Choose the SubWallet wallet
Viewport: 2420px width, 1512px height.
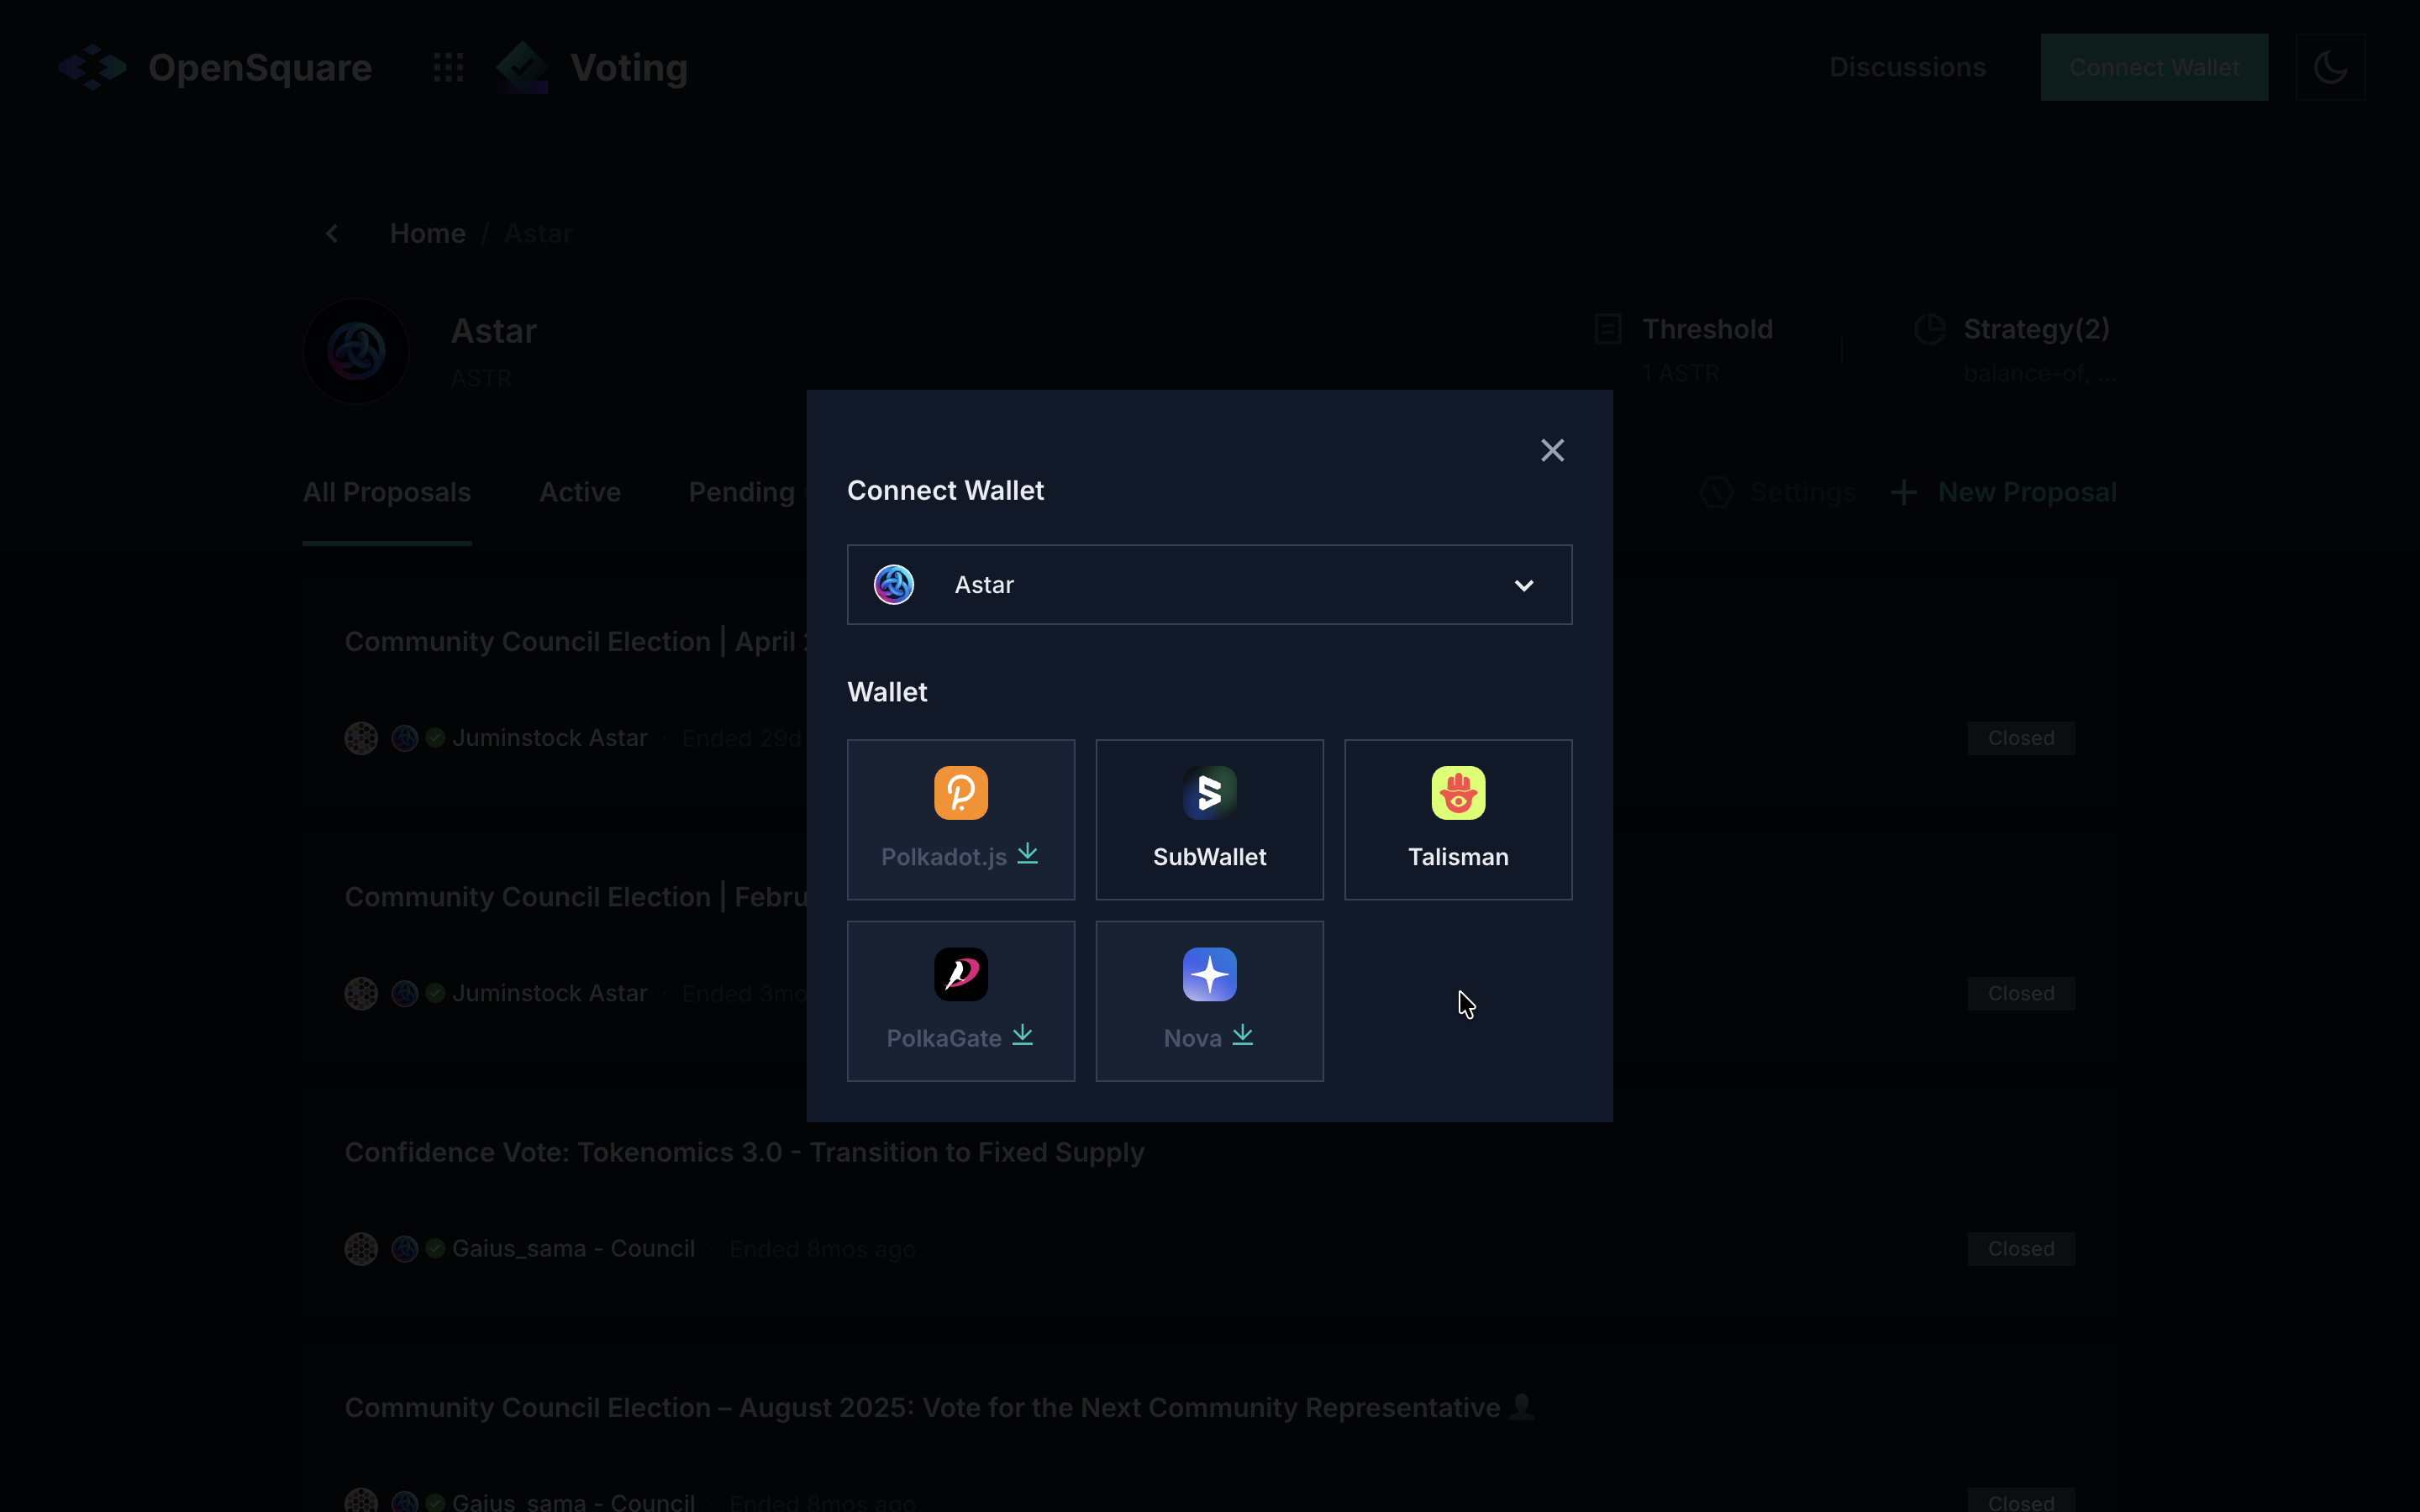point(1209,819)
